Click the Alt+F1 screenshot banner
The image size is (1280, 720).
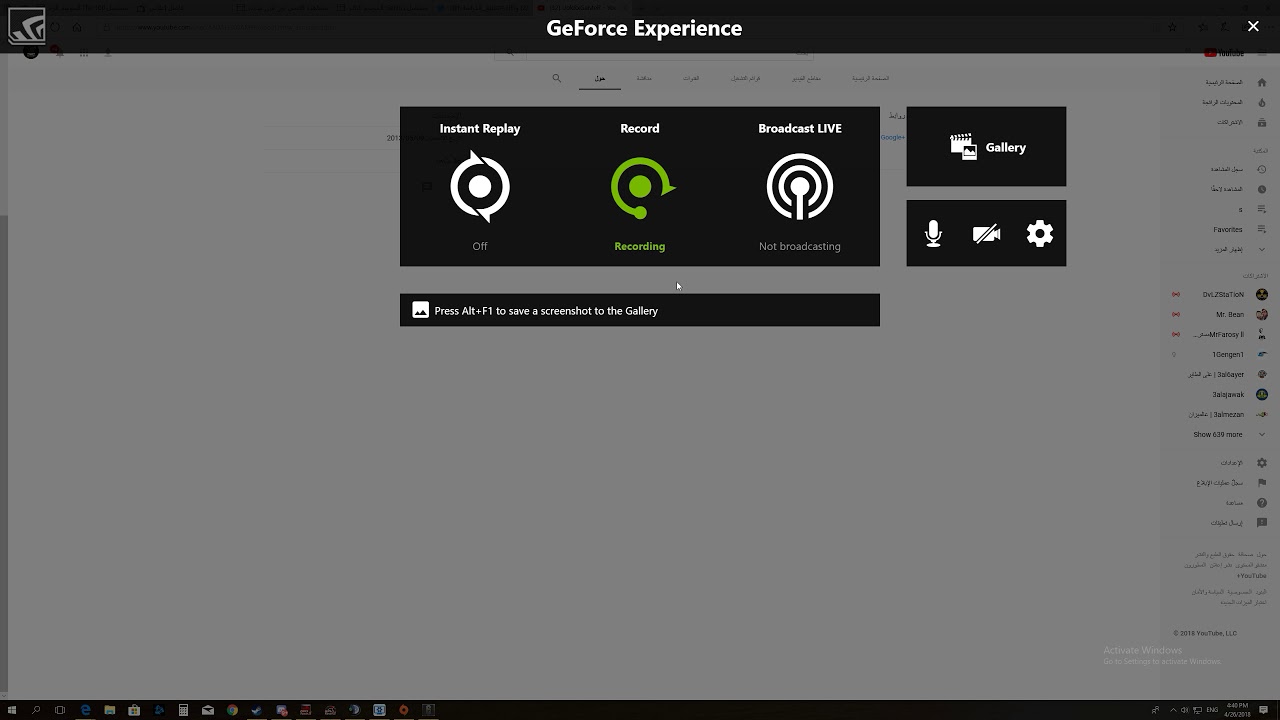(640, 310)
